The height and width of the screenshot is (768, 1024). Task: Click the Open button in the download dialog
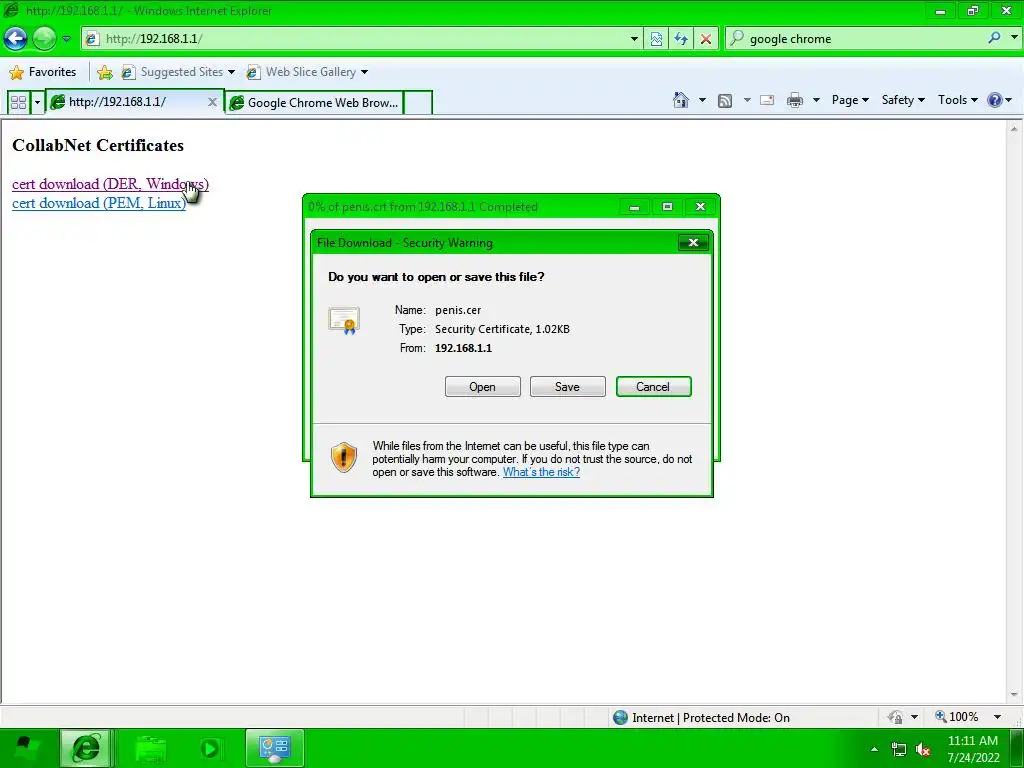(x=483, y=387)
